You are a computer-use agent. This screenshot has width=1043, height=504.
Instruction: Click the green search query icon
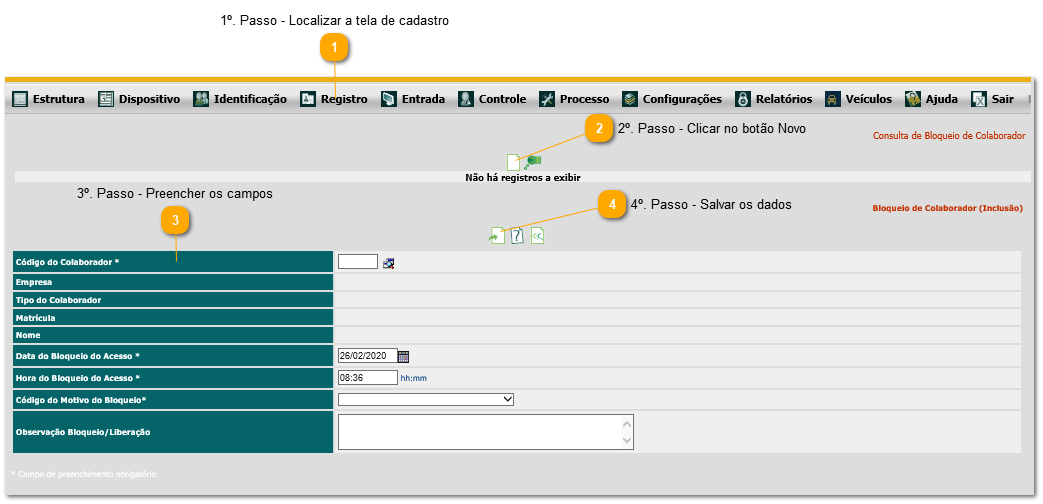click(x=533, y=162)
